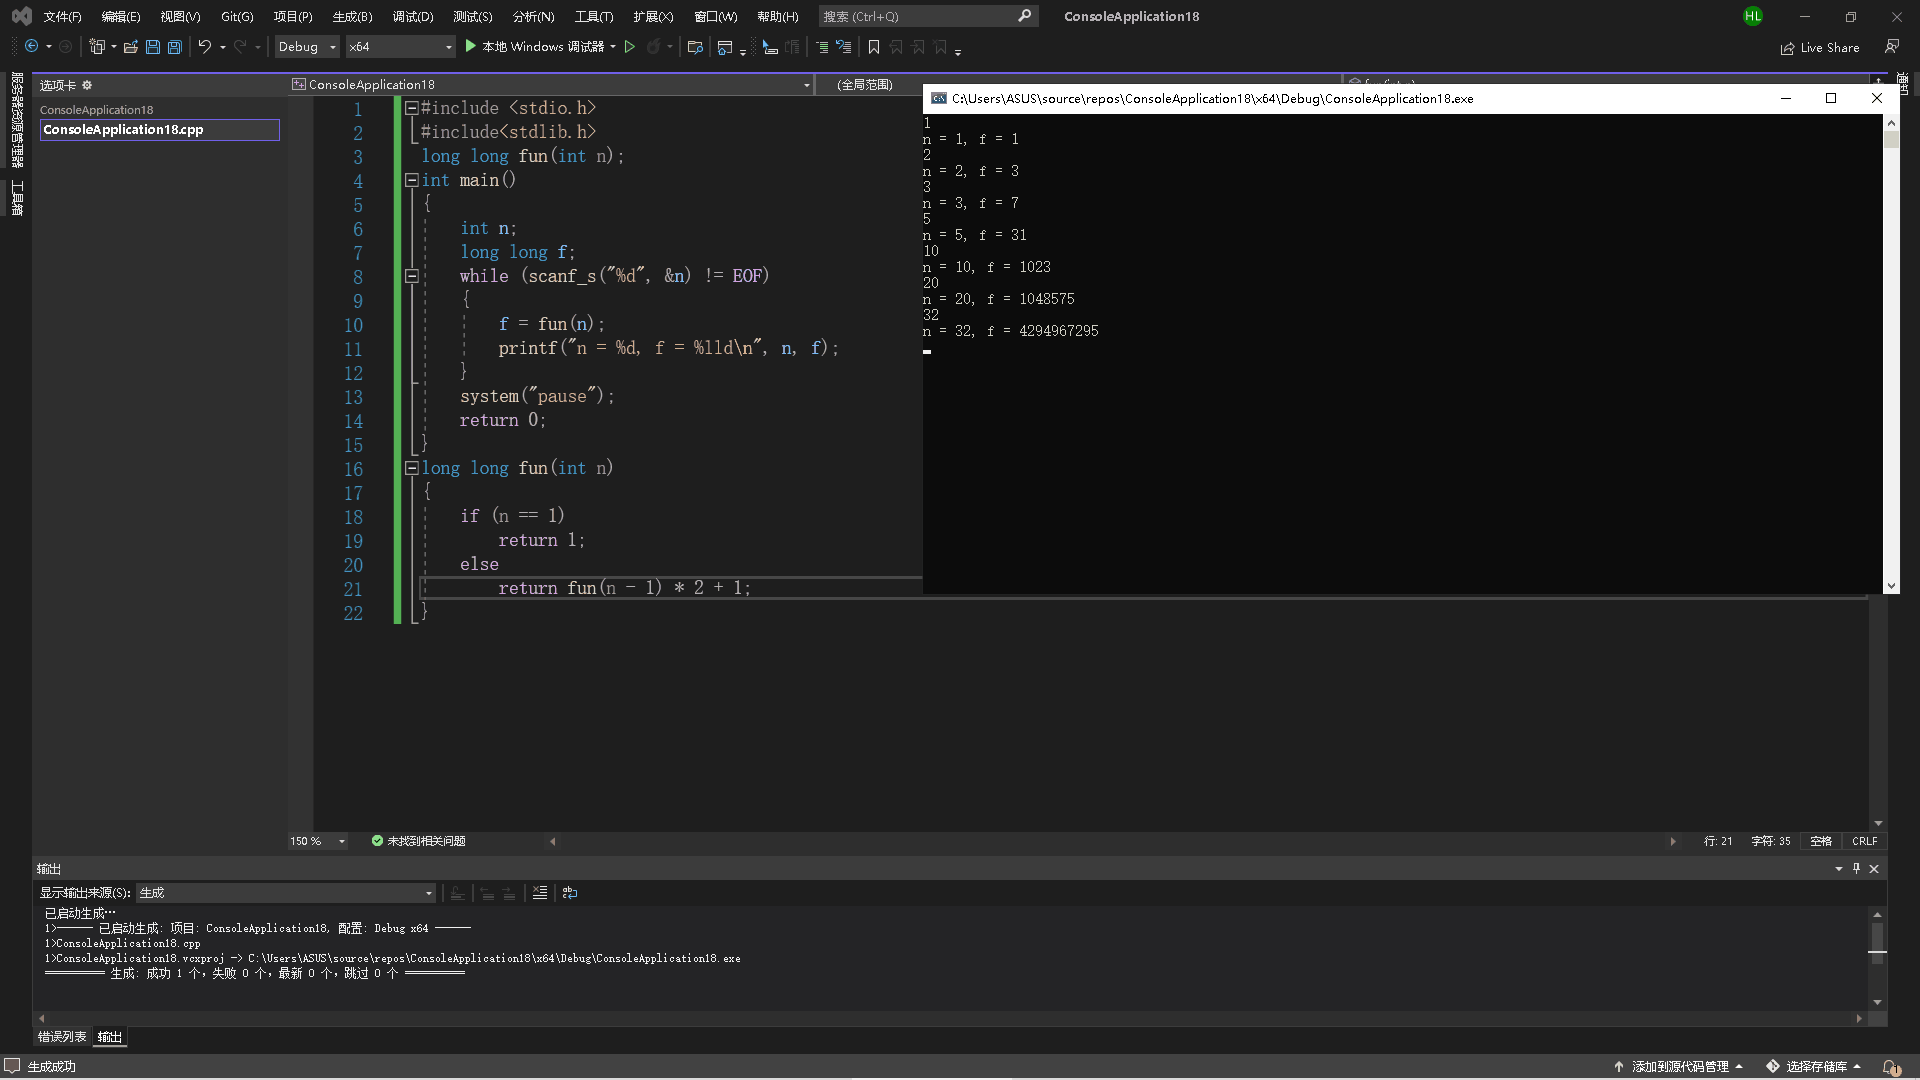Switch to the error list tab
This screenshot has width=1920, height=1080.
click(x=62, y=1037)
